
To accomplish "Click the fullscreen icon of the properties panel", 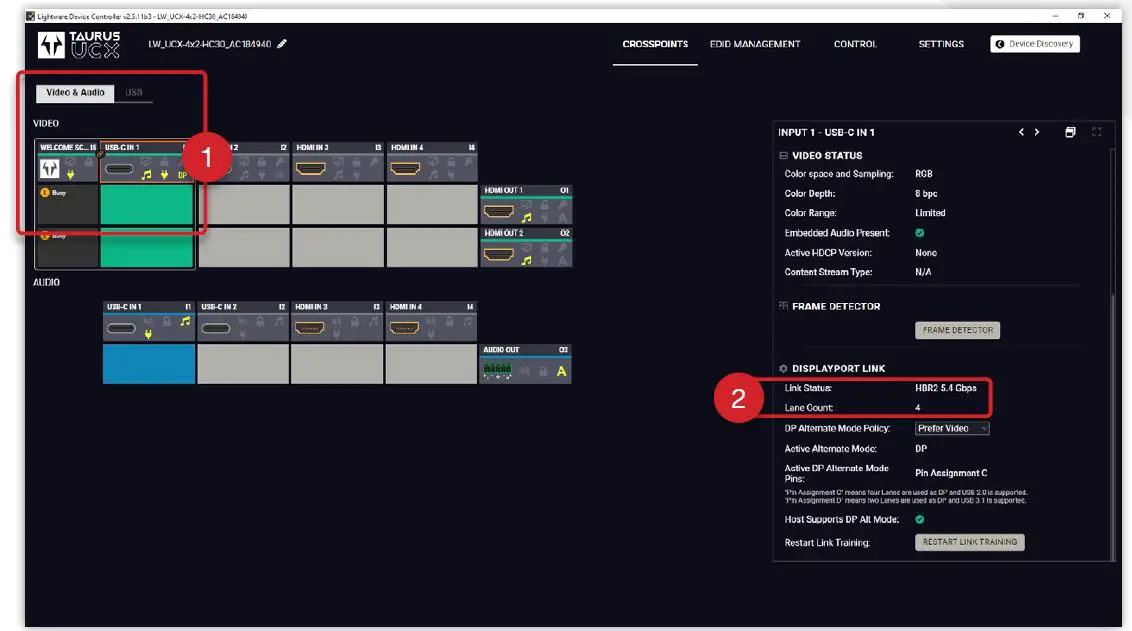I will click(1097, 132).
